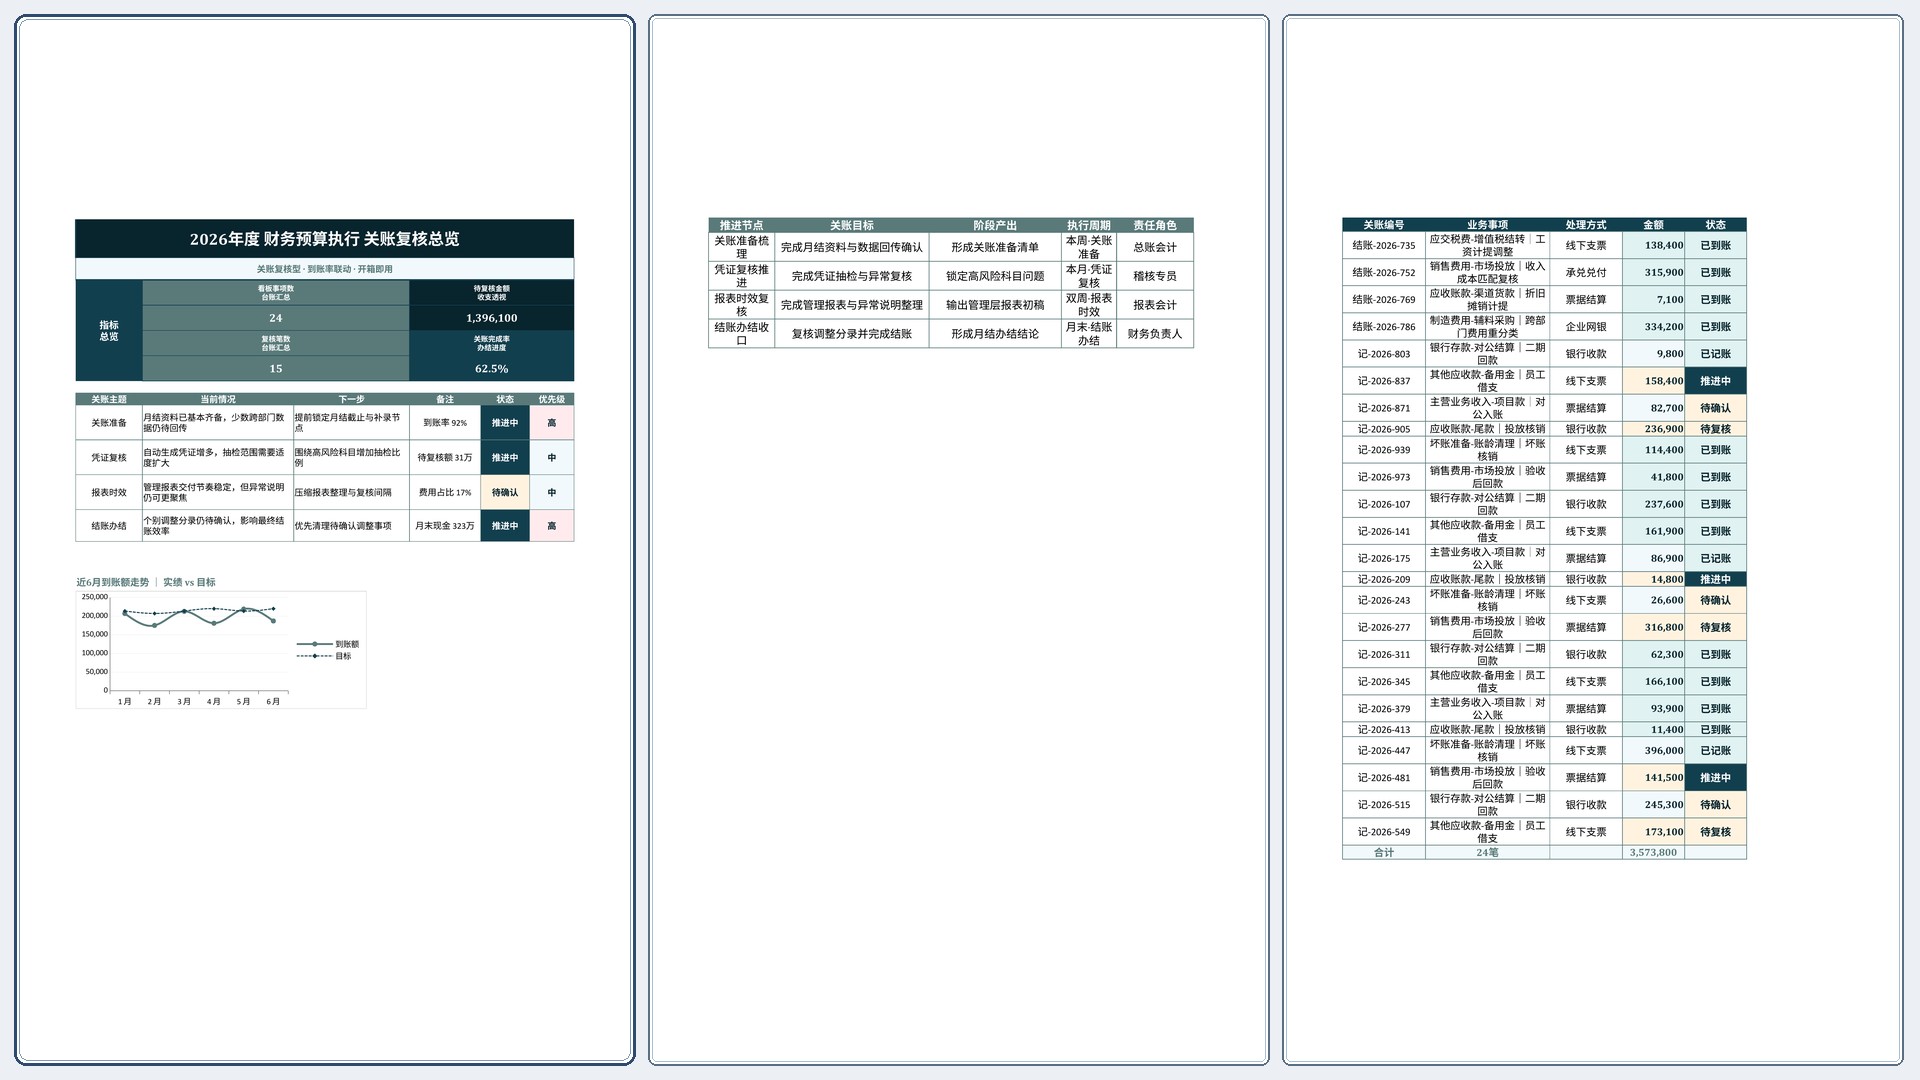Select the first page thumbnail with the overview dashboard
The image size is (1920, 1080).
coord(325,540)
